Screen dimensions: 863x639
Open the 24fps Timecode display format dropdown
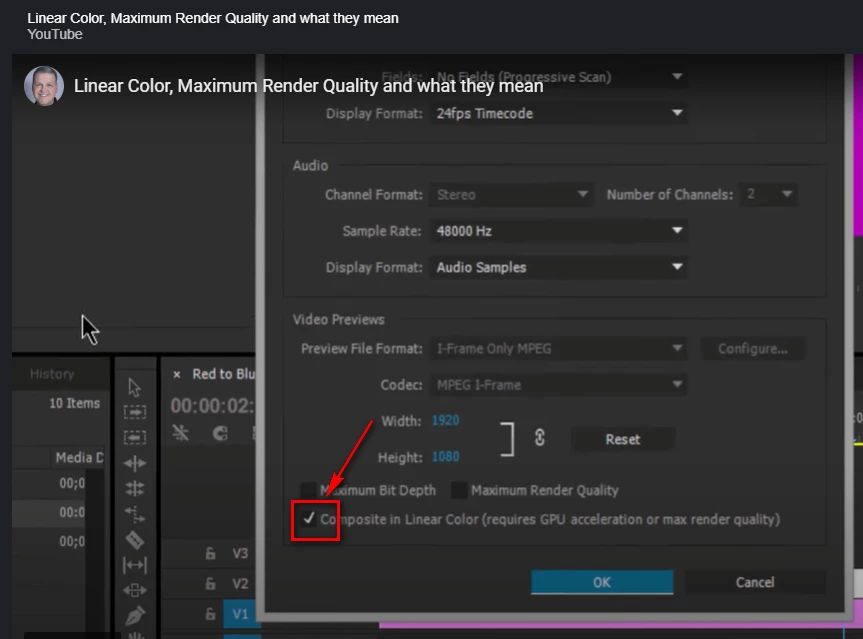coord(558,113)
